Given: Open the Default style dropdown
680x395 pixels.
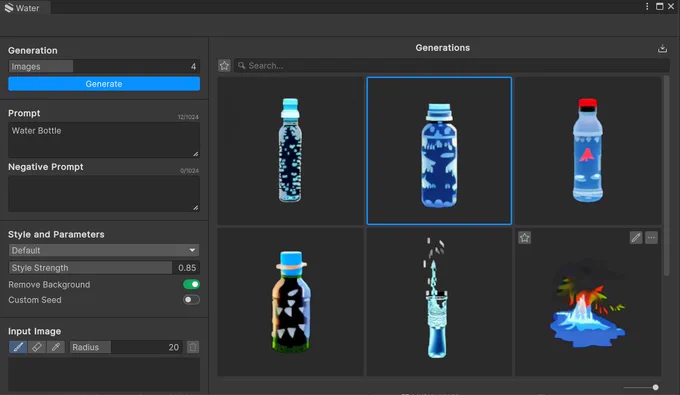Looking at the screenshot, I should tap(104, 250).
